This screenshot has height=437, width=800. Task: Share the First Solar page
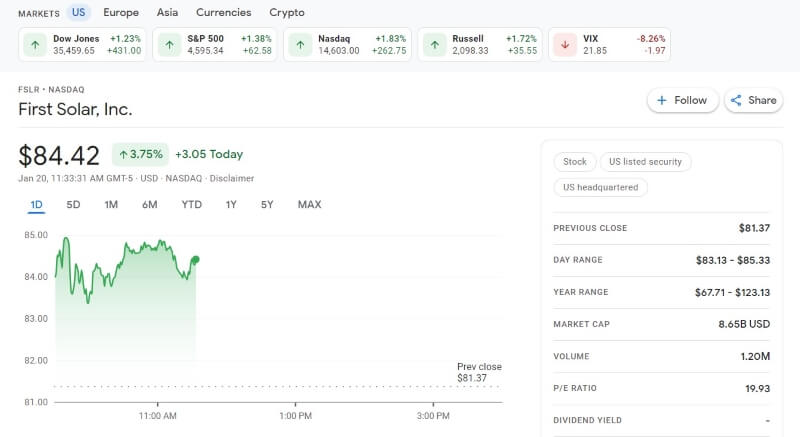[x=754, y=100]
